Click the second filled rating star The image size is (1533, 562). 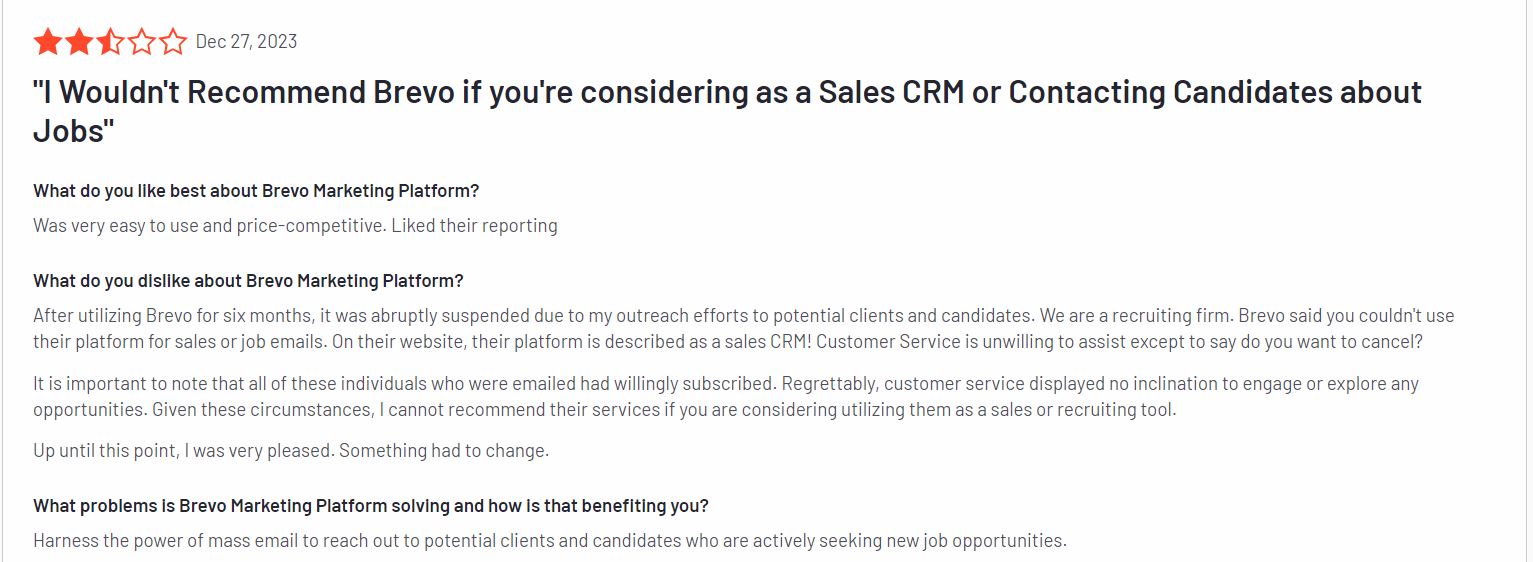coord(79,42)
